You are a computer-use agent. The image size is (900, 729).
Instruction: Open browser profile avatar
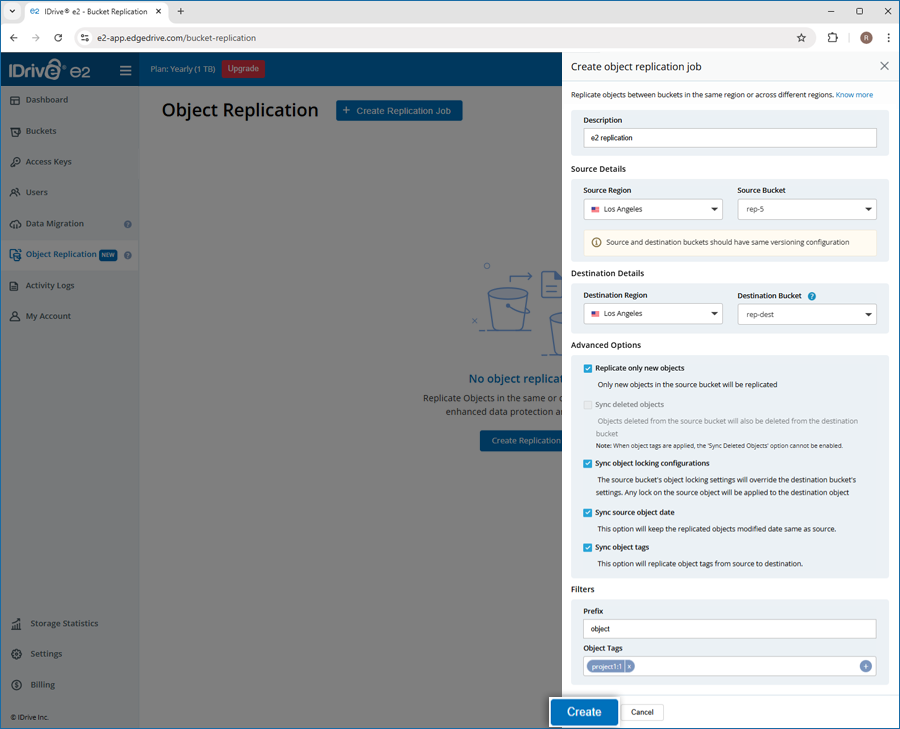(866, 38)
